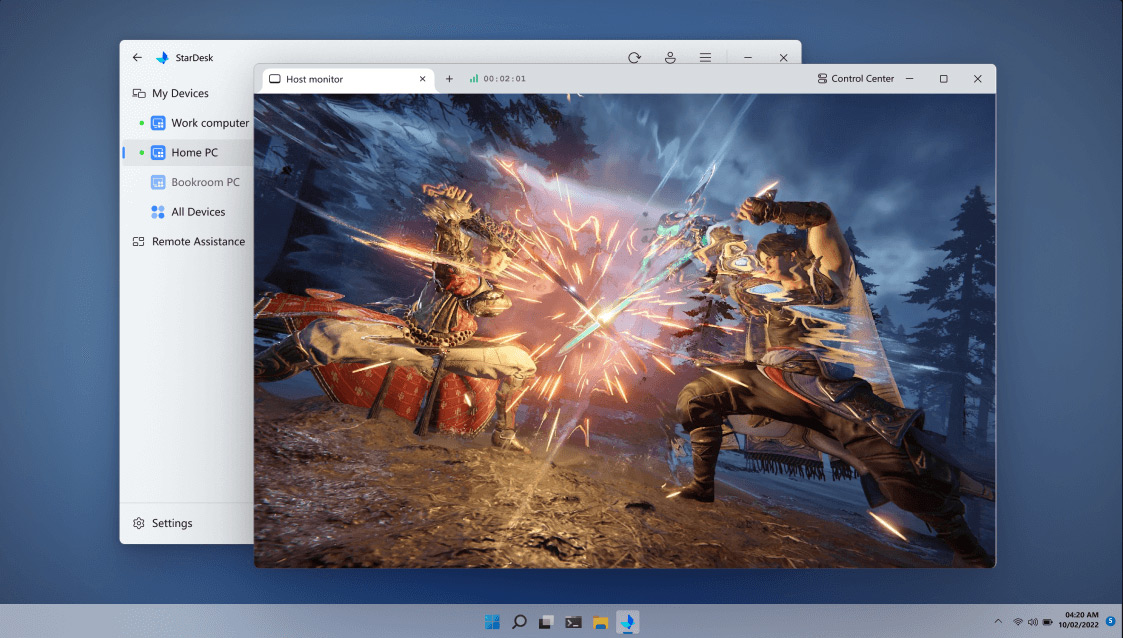This screenshot has width=1123, height=638.
Task: Click the StarDesk bird logo
Action: click(163, 57)
